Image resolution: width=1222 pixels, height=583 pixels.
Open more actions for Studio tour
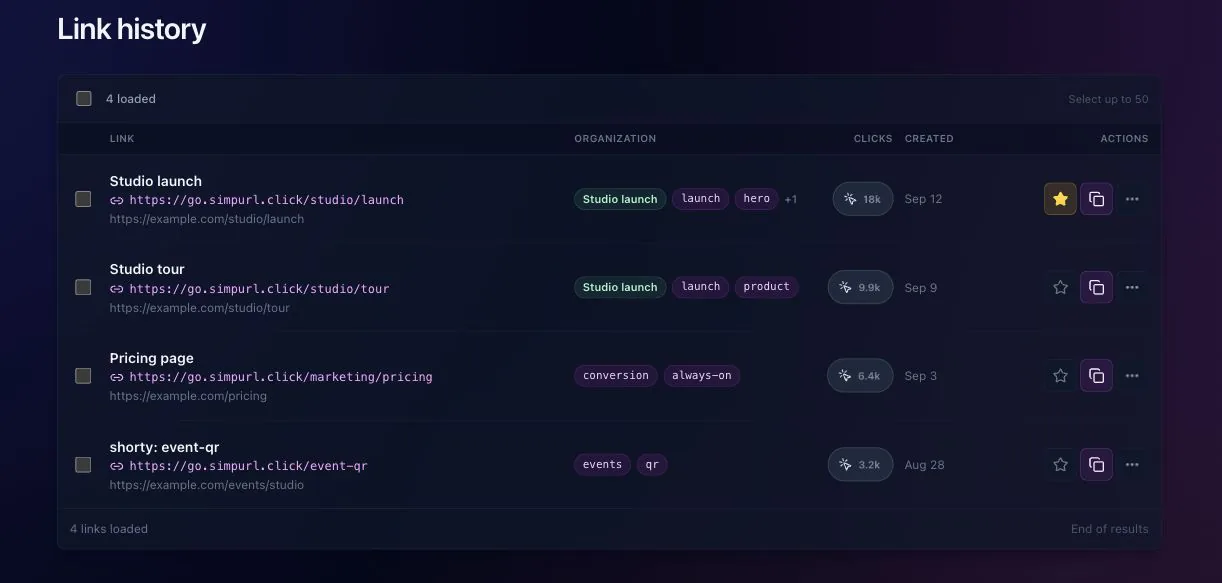coord(1132,287)
